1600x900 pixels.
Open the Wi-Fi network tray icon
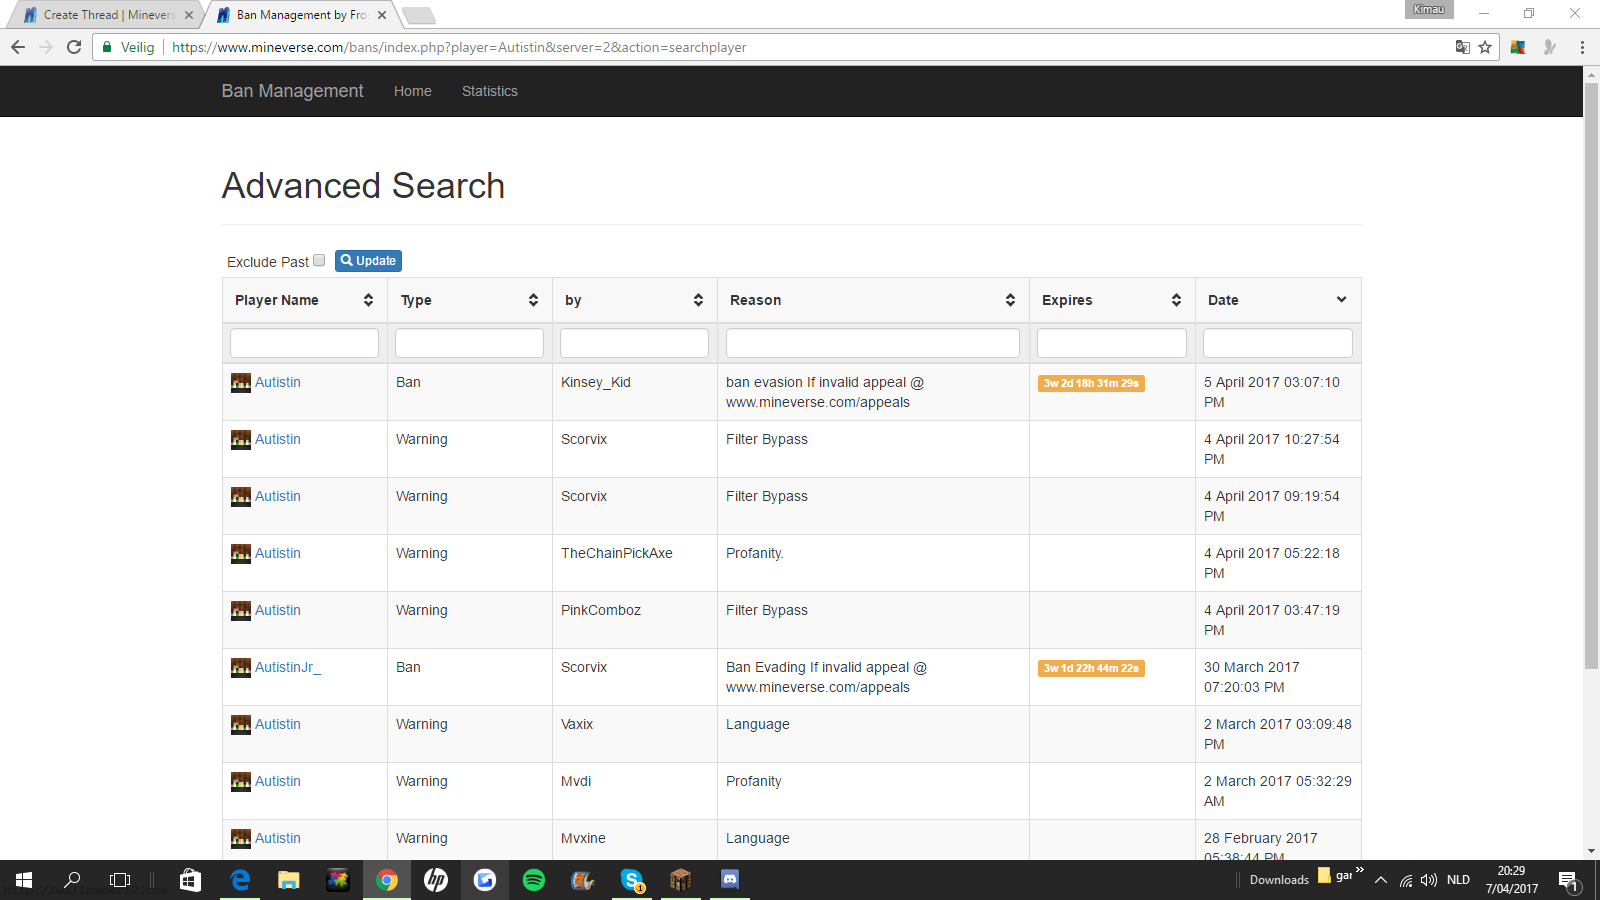click(1406, 880)
